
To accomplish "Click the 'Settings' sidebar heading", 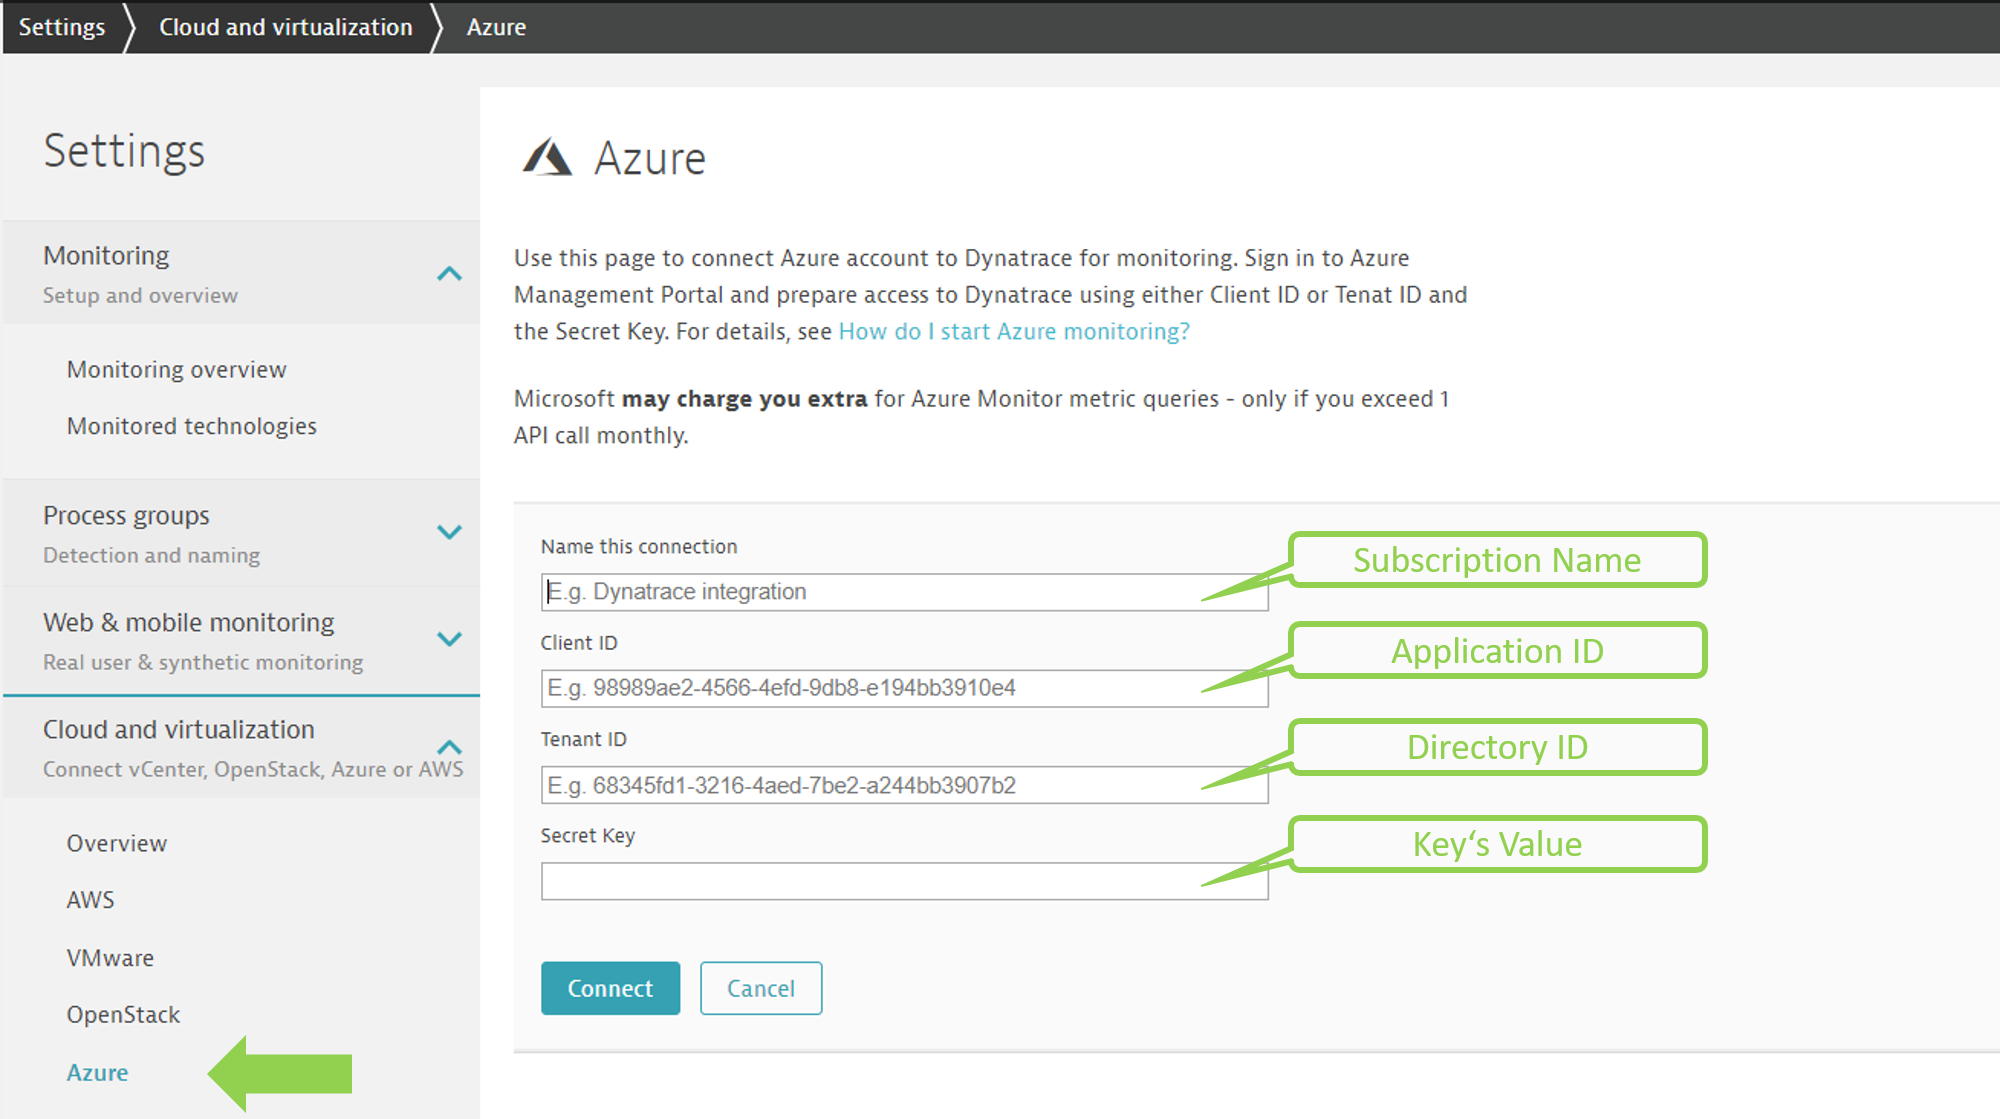I will (125, 152).
